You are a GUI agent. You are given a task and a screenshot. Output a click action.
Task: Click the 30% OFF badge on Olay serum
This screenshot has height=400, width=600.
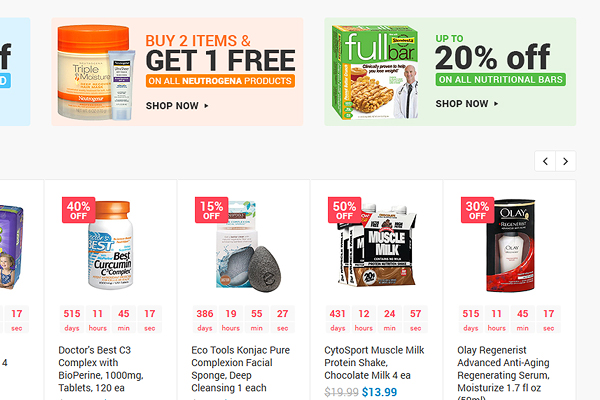(x=478, y=210)
